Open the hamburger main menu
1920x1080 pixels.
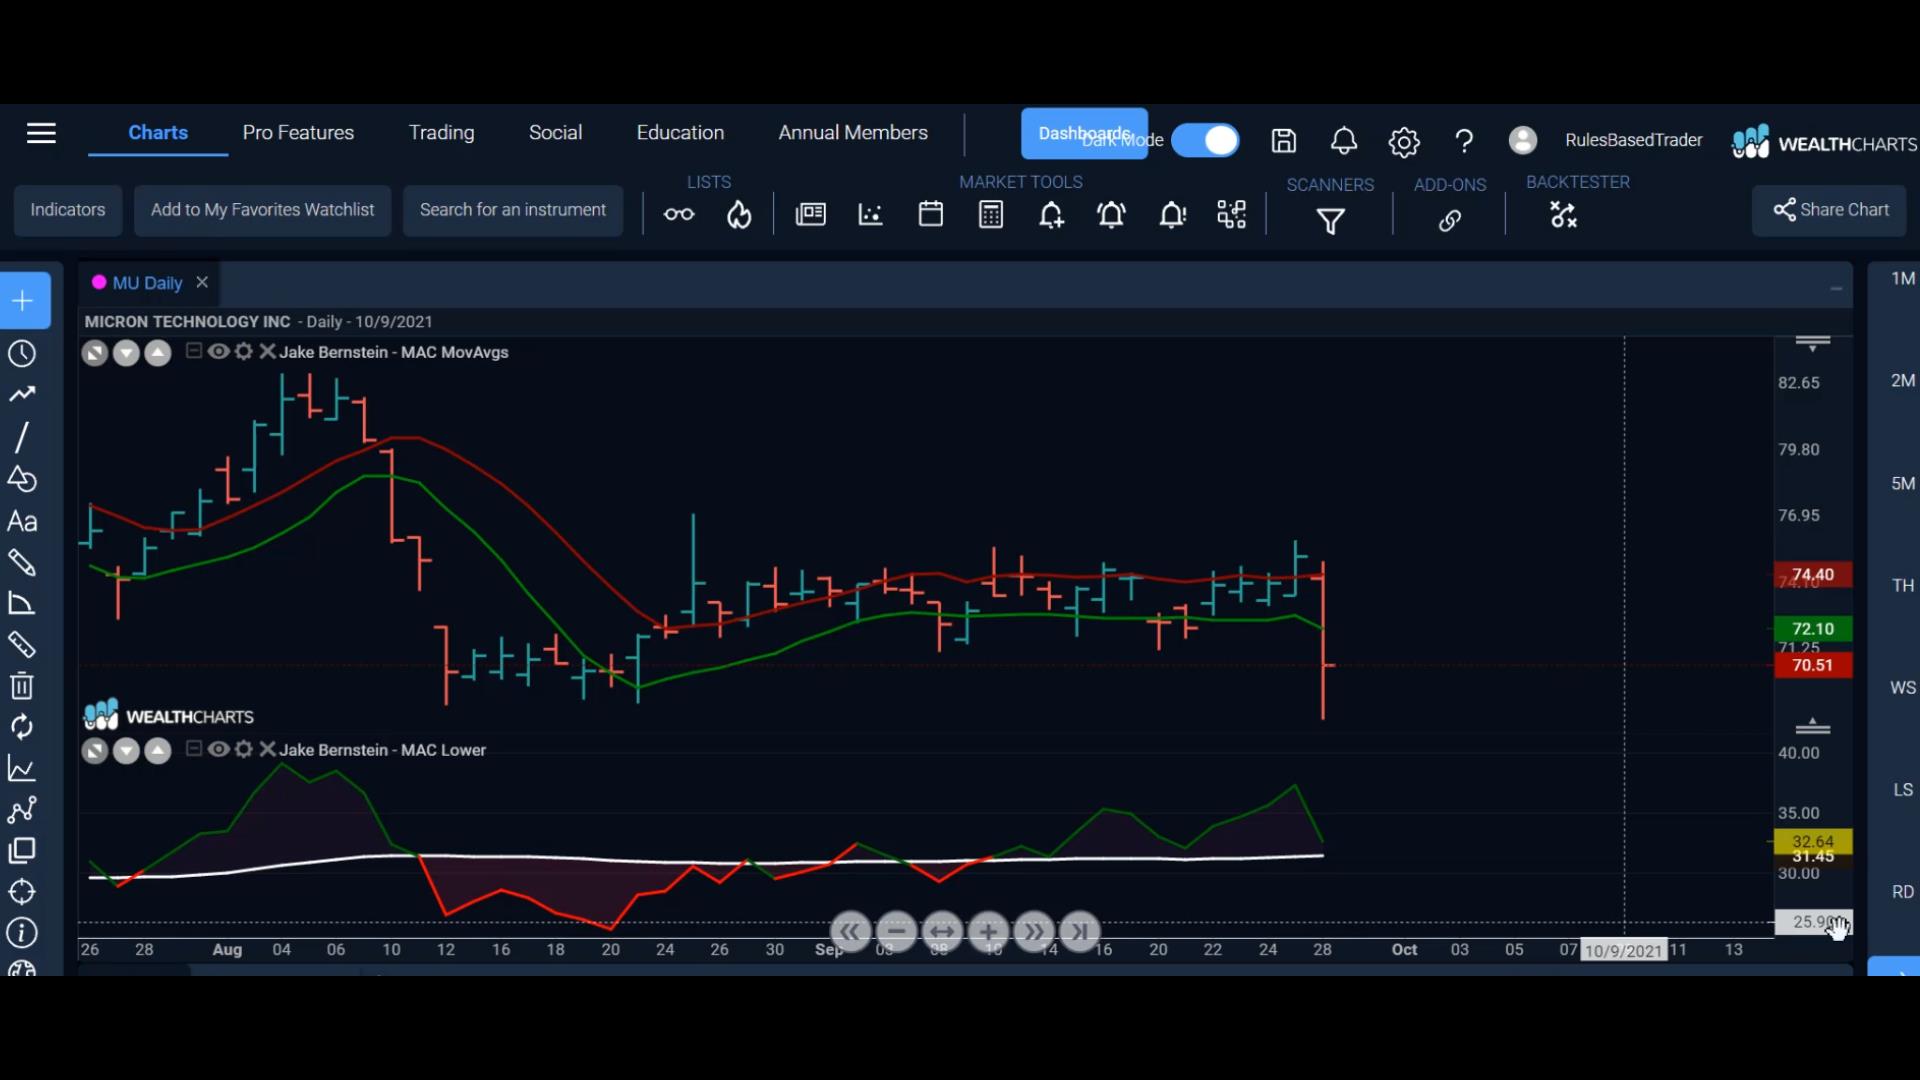click(x=41, y=133)
